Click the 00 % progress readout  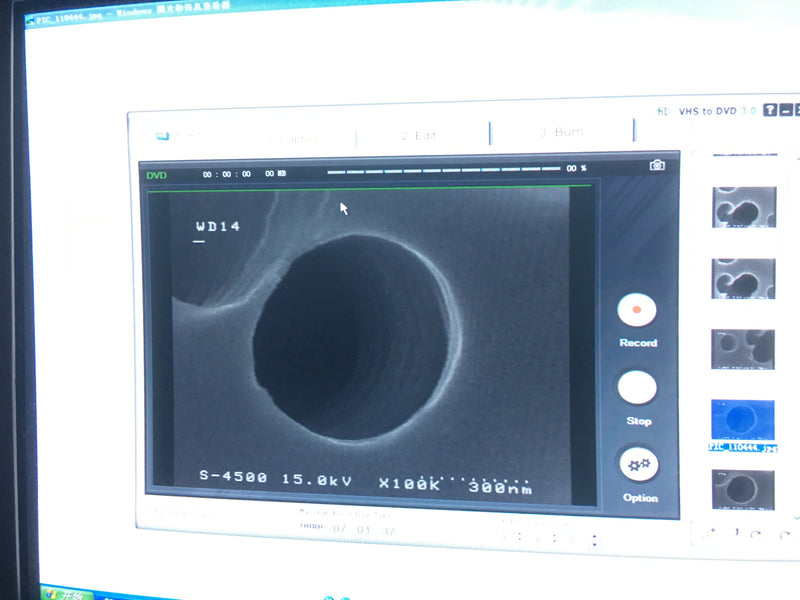pos(577,168)
